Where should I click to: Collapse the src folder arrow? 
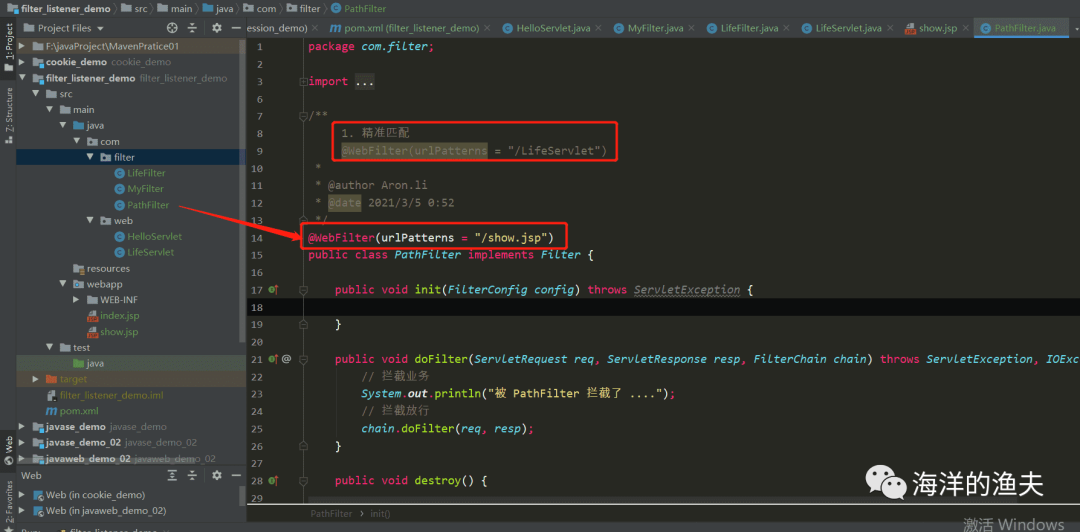36,94
